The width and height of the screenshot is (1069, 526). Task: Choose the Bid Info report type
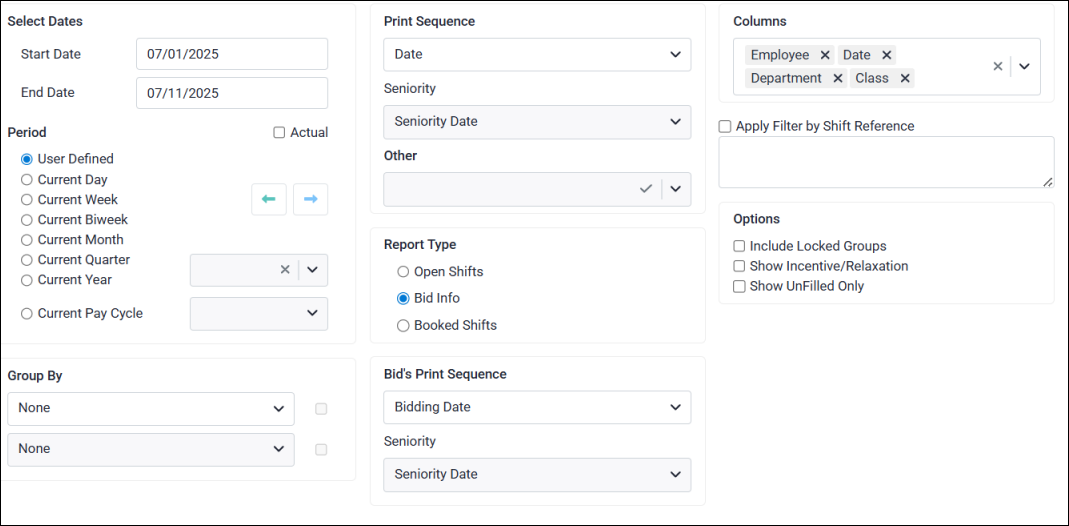click(x=403, y=298)
